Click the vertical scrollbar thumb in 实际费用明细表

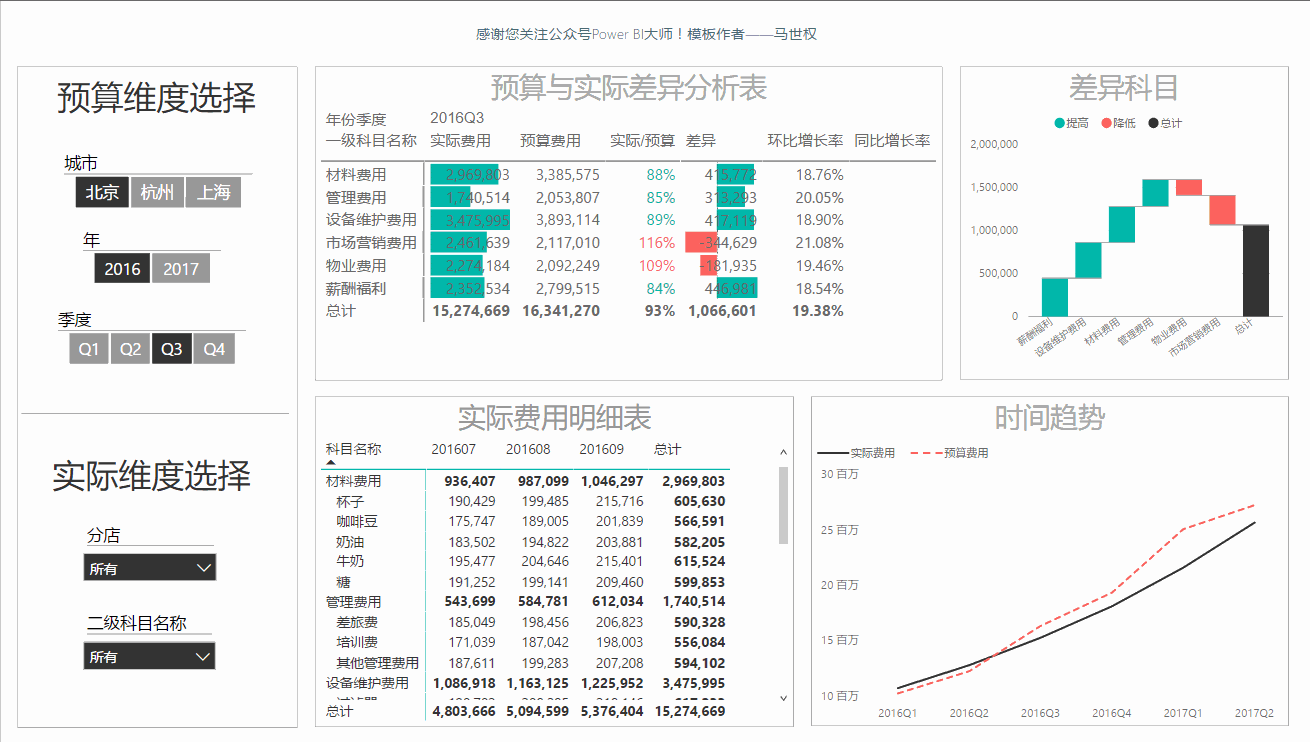[x=783, y=505]
